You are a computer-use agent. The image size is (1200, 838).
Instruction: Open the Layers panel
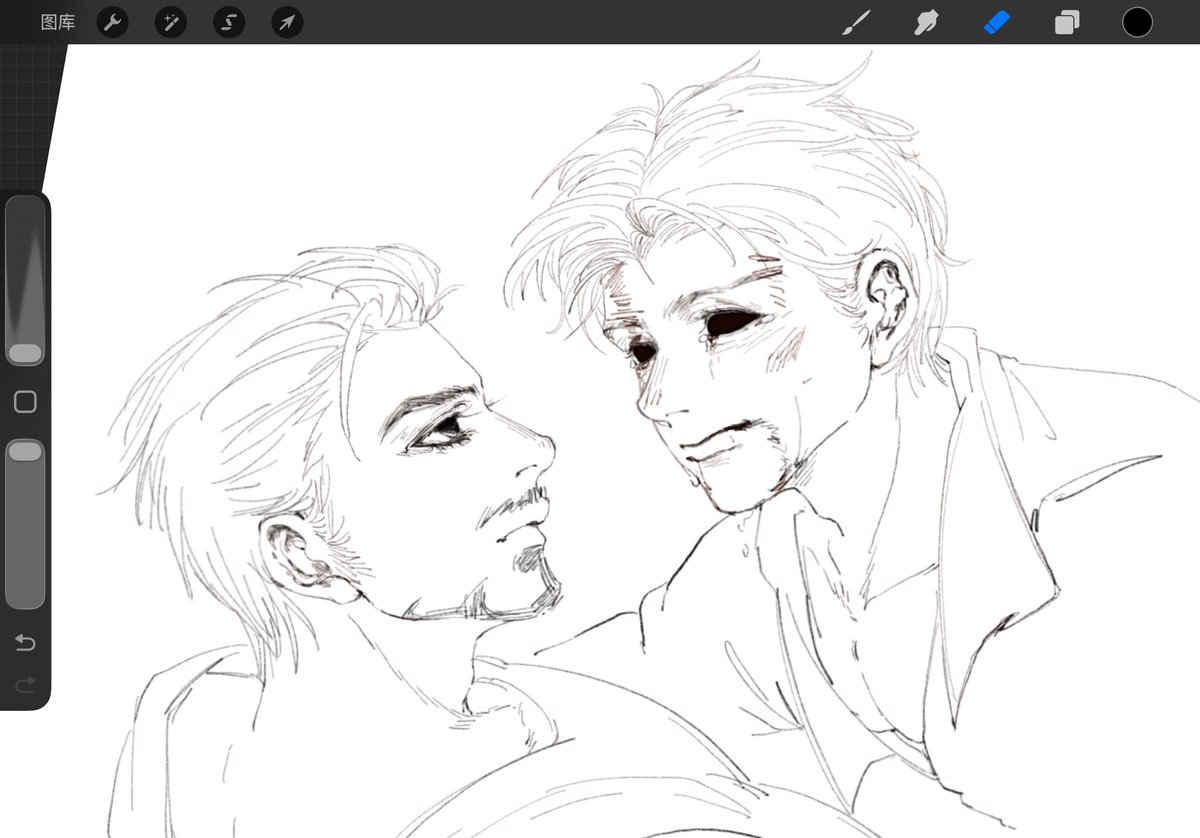click(1067, 22)
